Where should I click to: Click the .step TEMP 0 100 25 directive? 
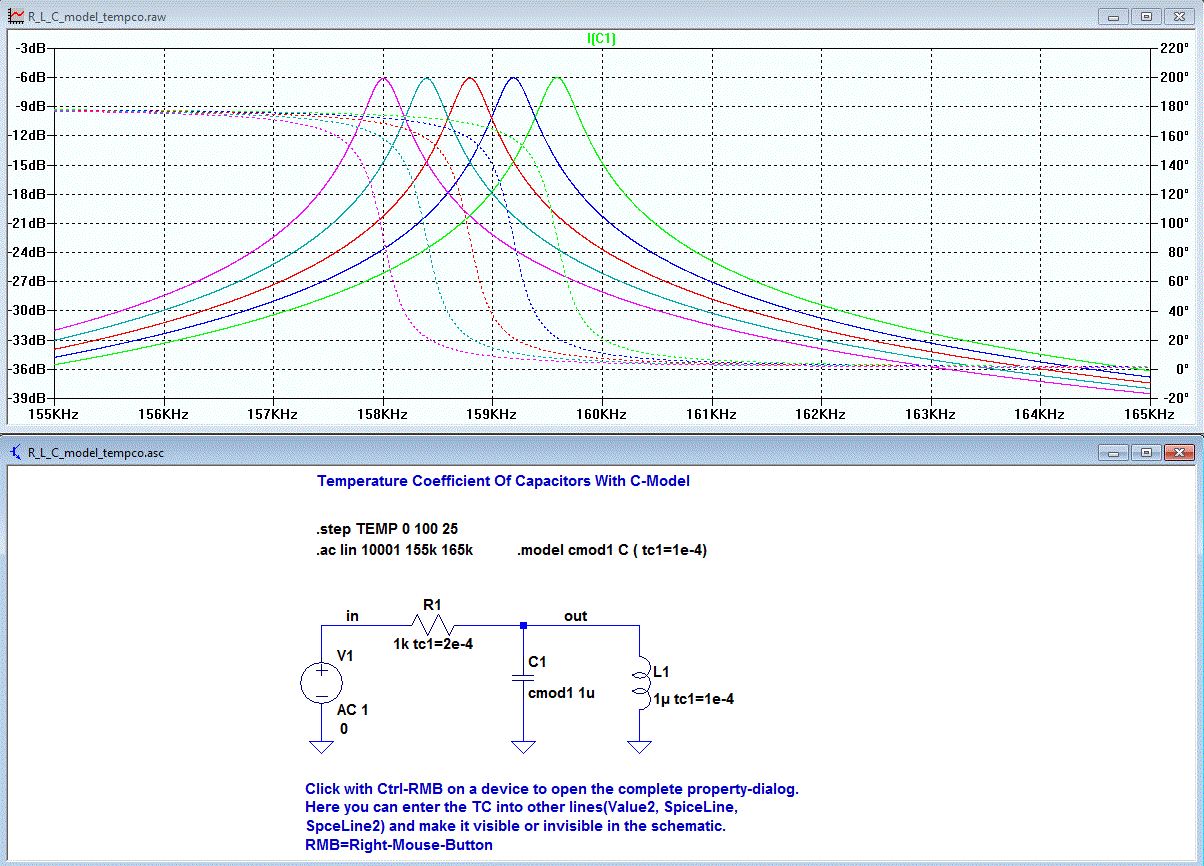point(386,528)
